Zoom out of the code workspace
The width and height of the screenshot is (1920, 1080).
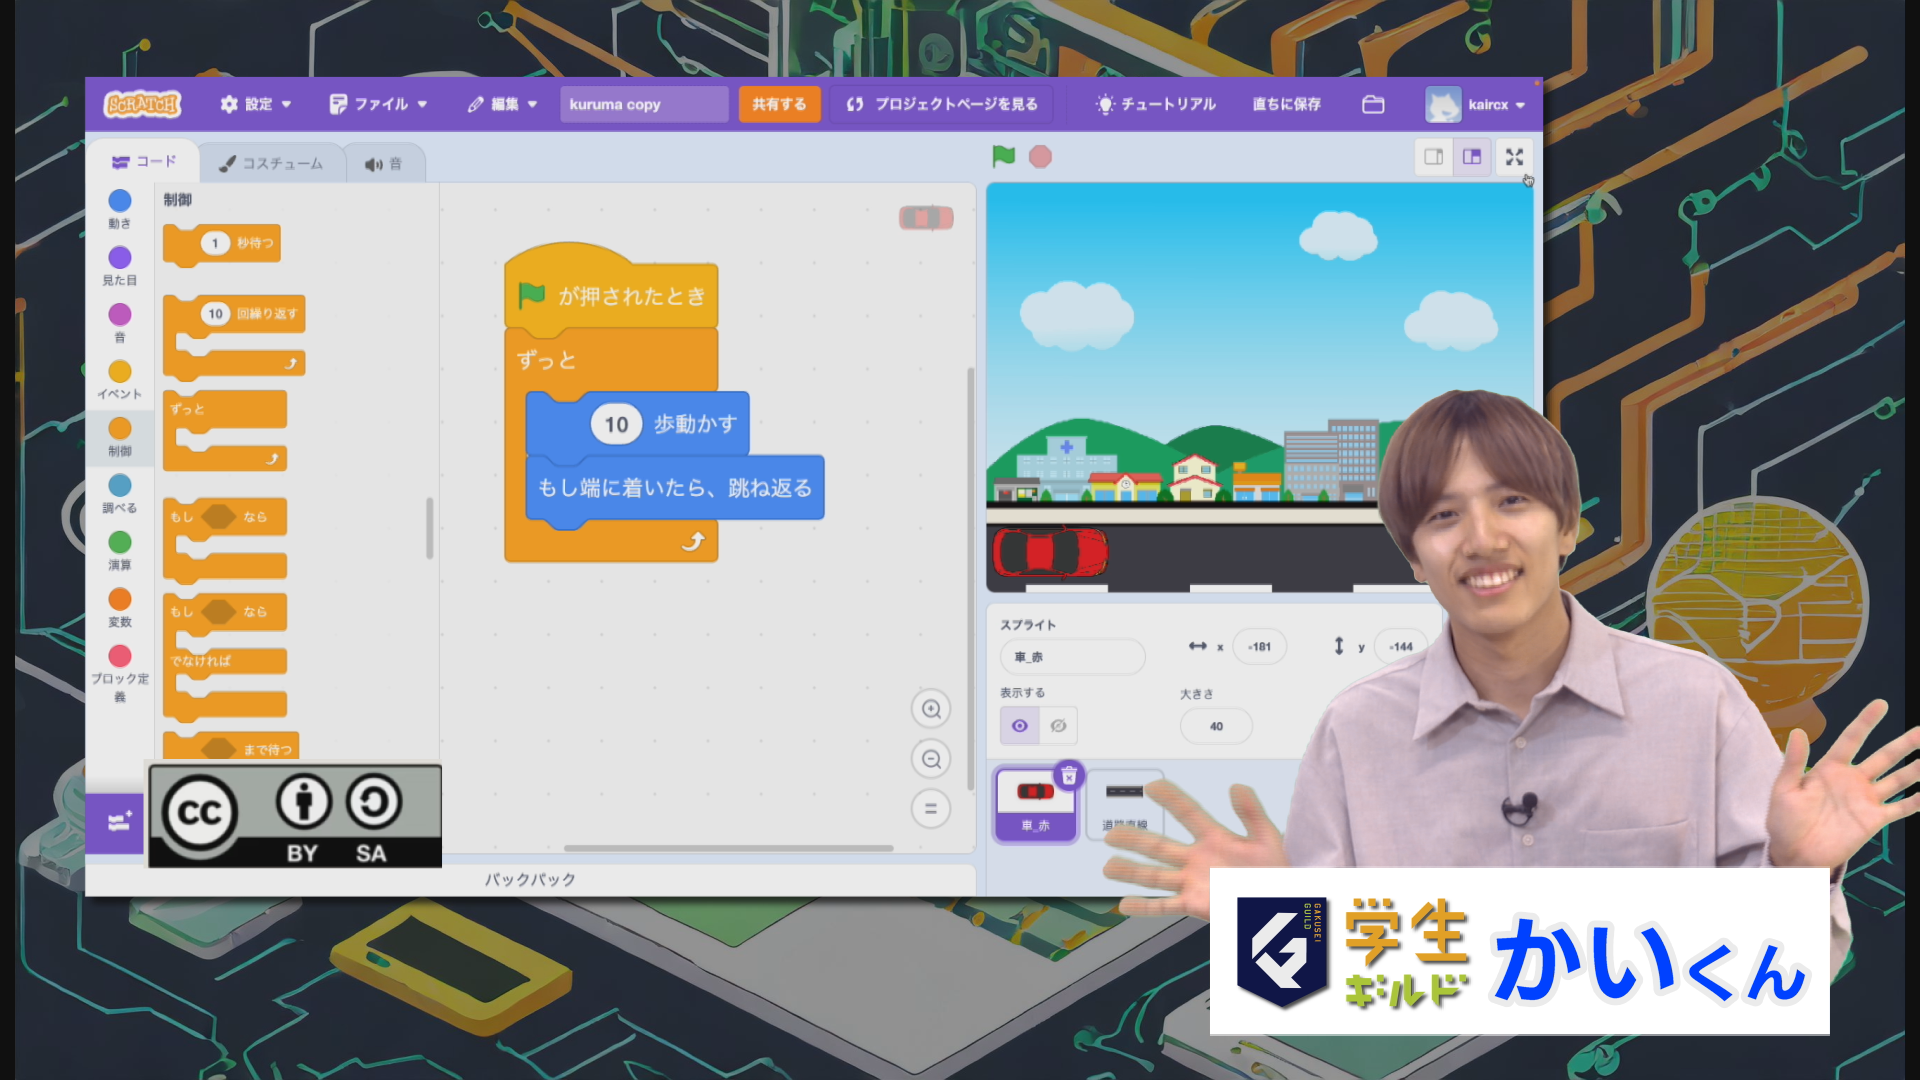[931, 759]
